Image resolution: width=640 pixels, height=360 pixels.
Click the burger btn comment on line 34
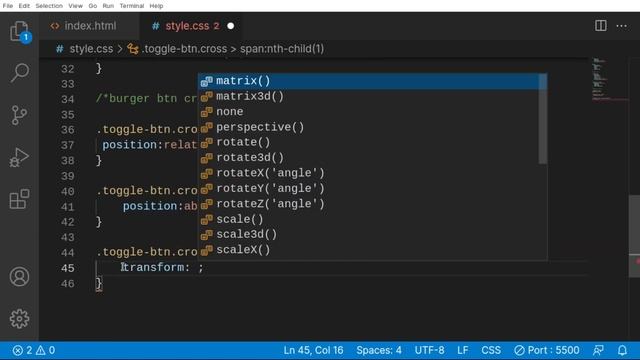pyautogui.click(x=147, y=99)
